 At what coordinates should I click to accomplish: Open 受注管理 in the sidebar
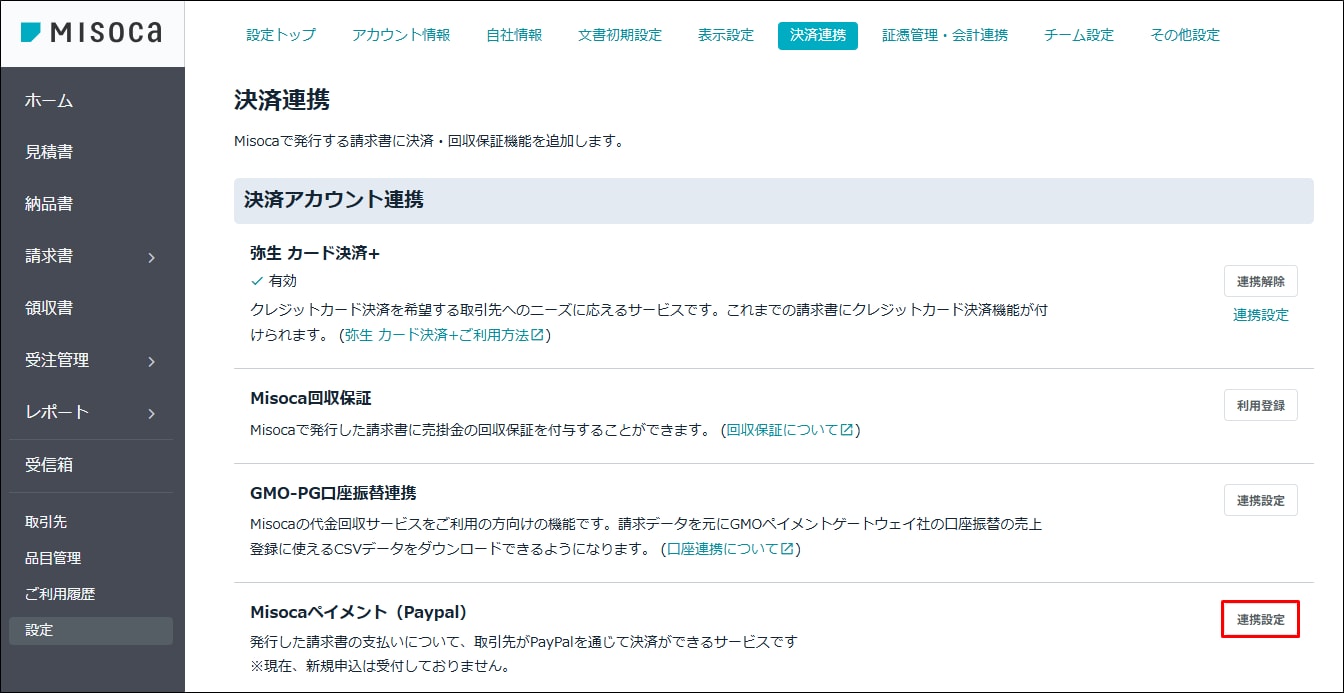57,360
